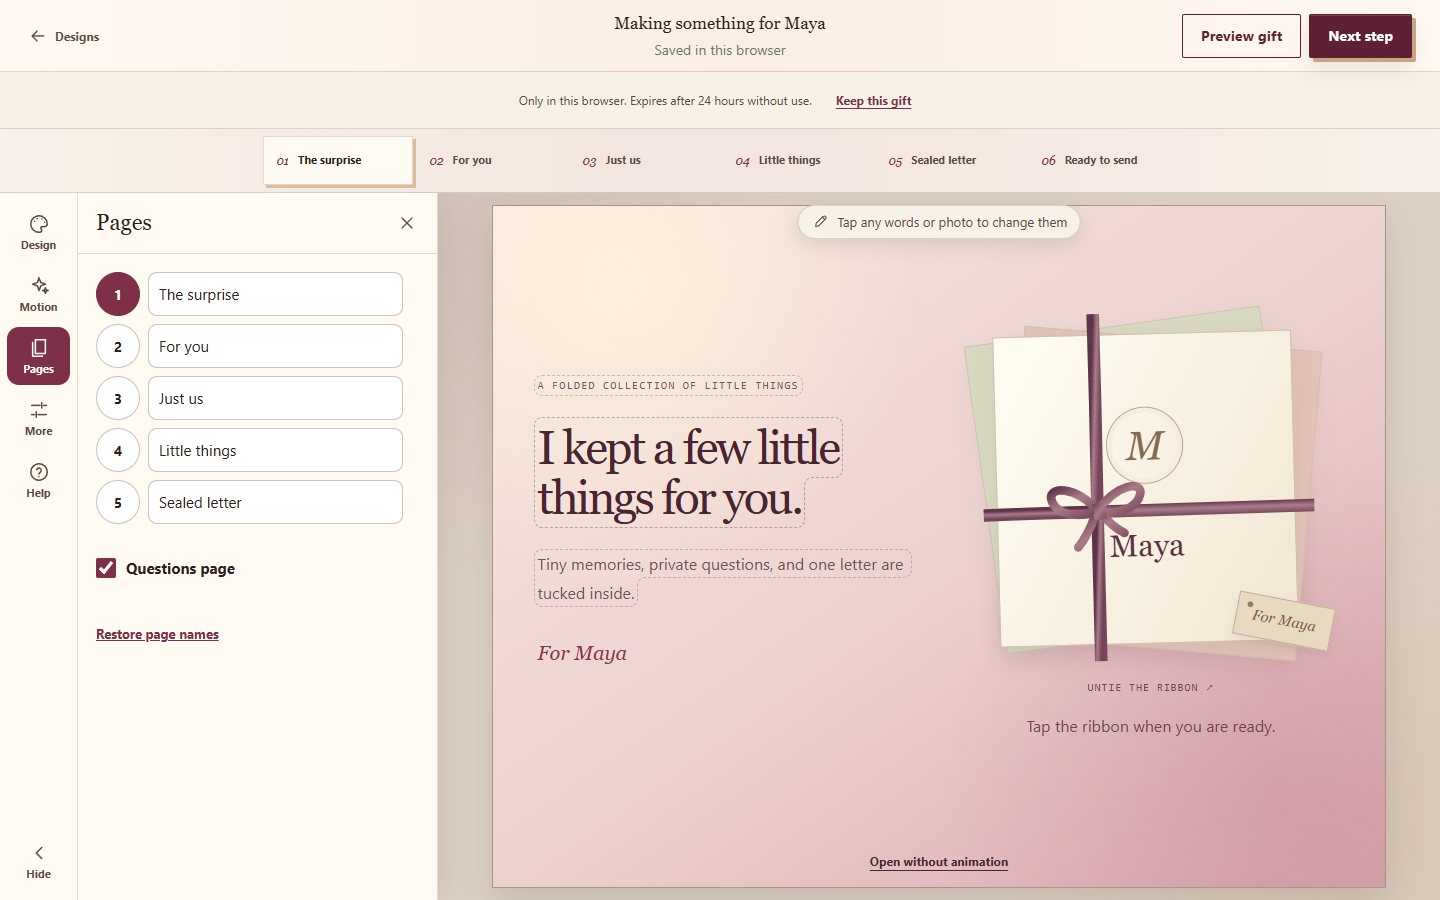Screen dimensions: 1440x900
Task: Open the Design panel palette icon
Action: click(38, 232)
